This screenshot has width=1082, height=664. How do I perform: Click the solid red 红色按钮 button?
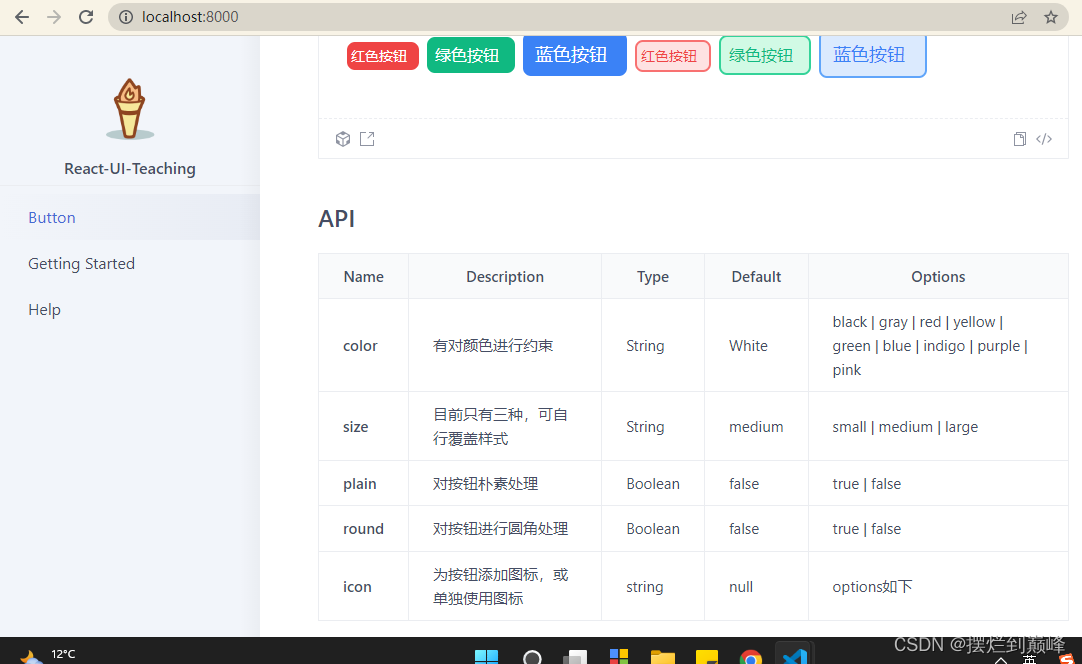coord(382,55)
